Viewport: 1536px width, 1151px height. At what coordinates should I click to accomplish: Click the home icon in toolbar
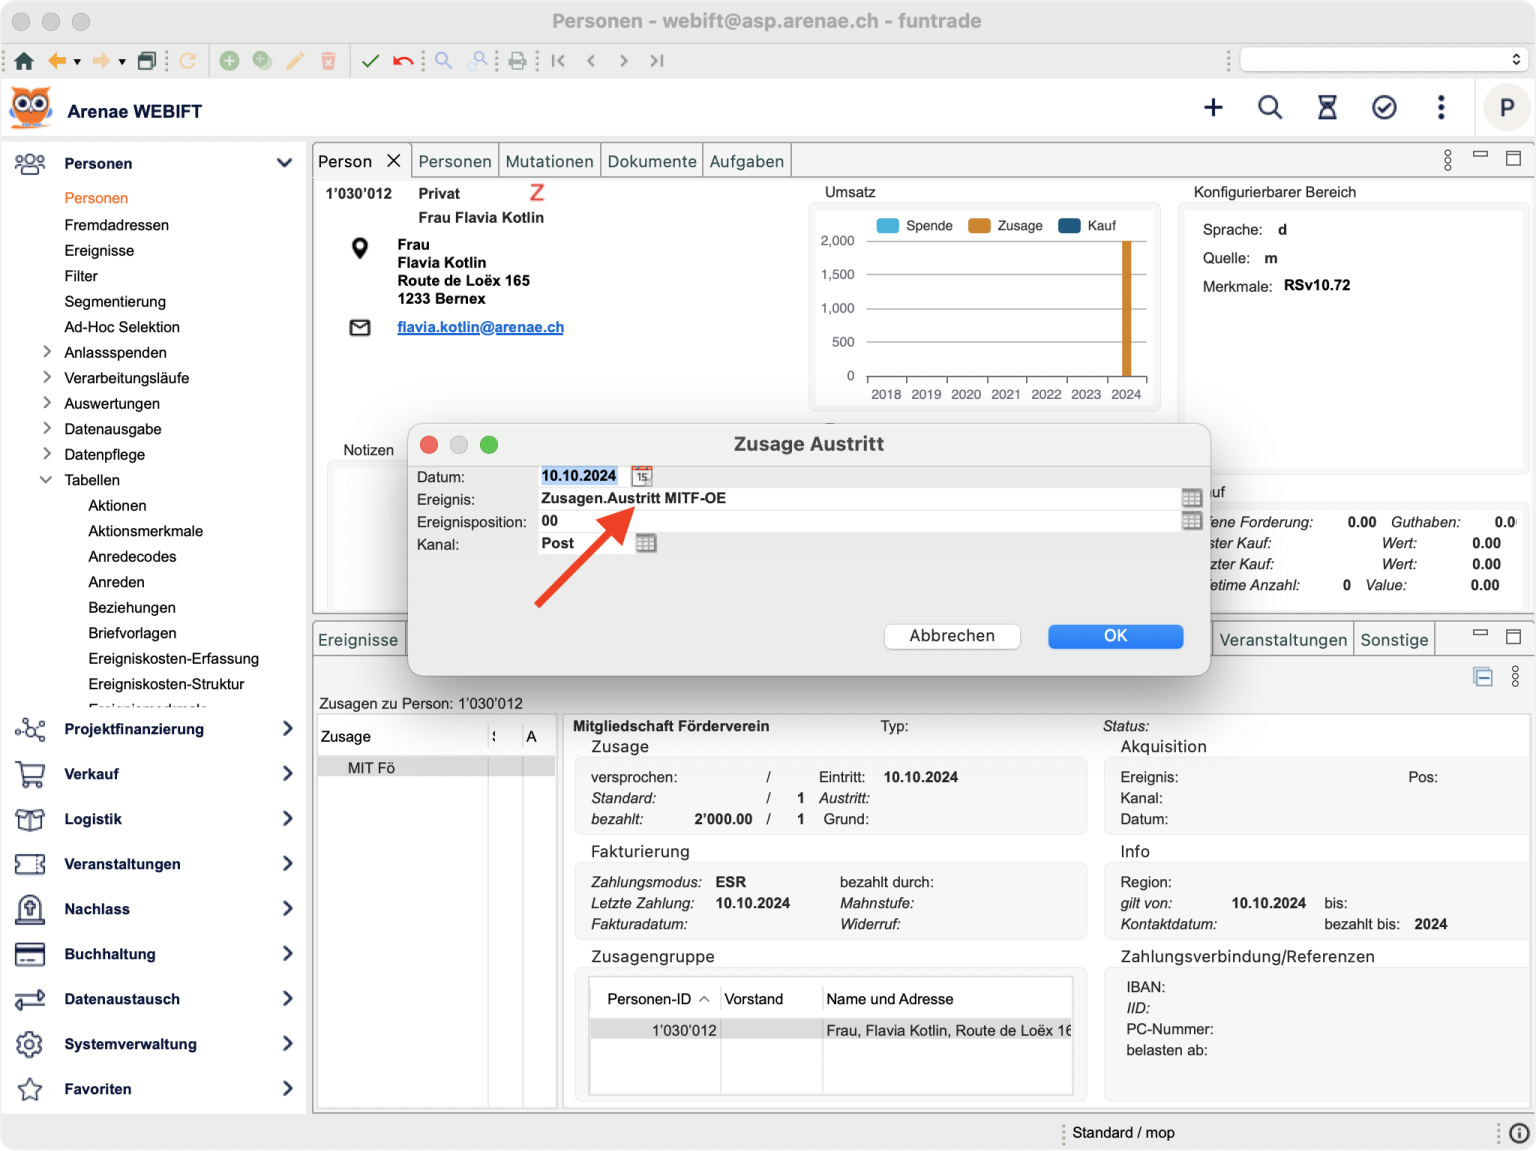coord(24,61)
